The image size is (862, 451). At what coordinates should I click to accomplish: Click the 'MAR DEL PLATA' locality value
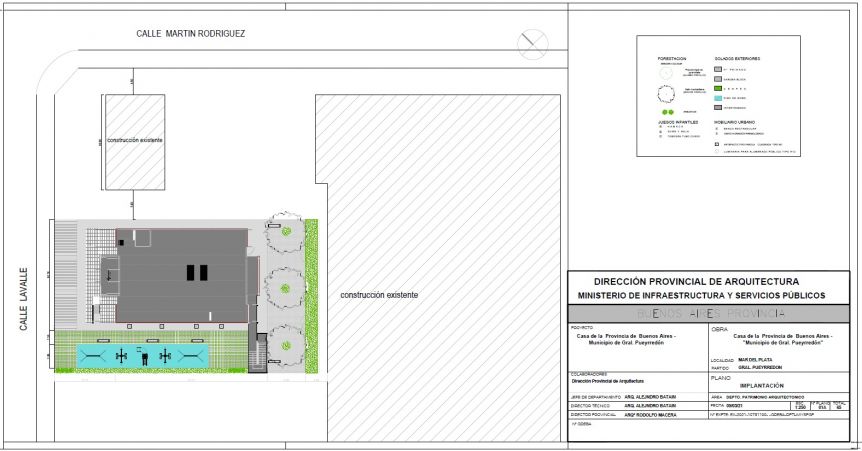pos(755,360)
